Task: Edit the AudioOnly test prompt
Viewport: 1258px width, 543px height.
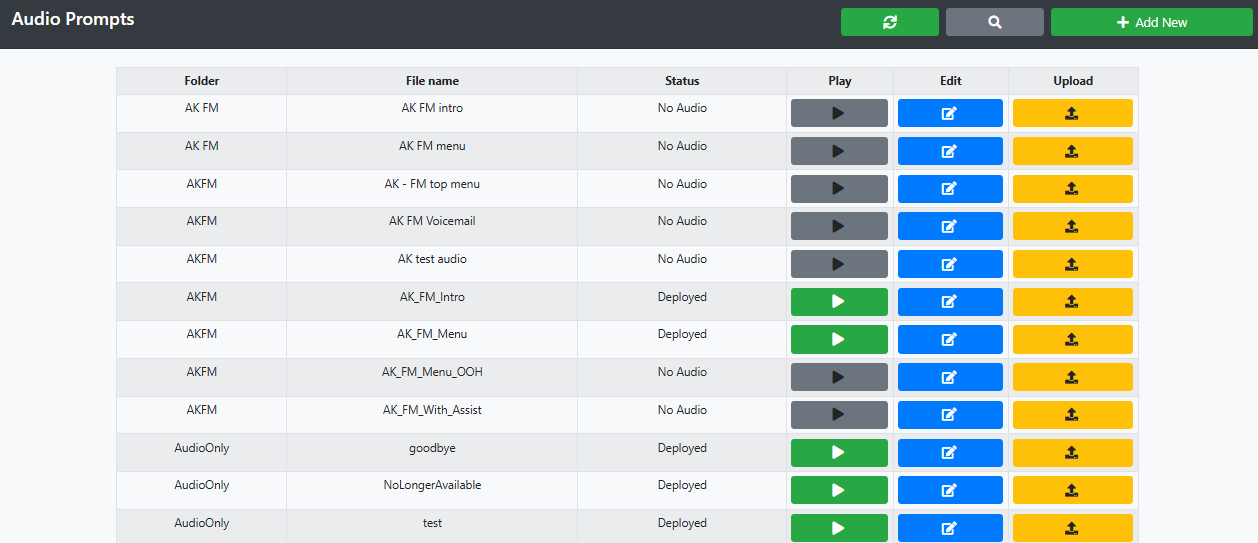Action: click(950, 528)
